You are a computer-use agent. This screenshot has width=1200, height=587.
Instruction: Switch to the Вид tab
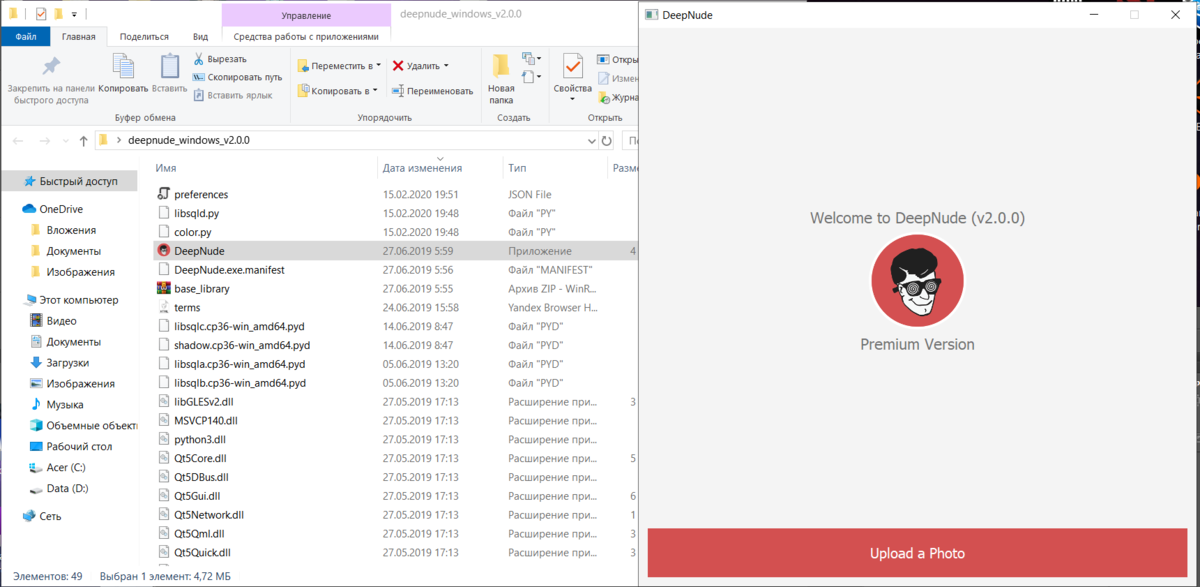point(200,36)
